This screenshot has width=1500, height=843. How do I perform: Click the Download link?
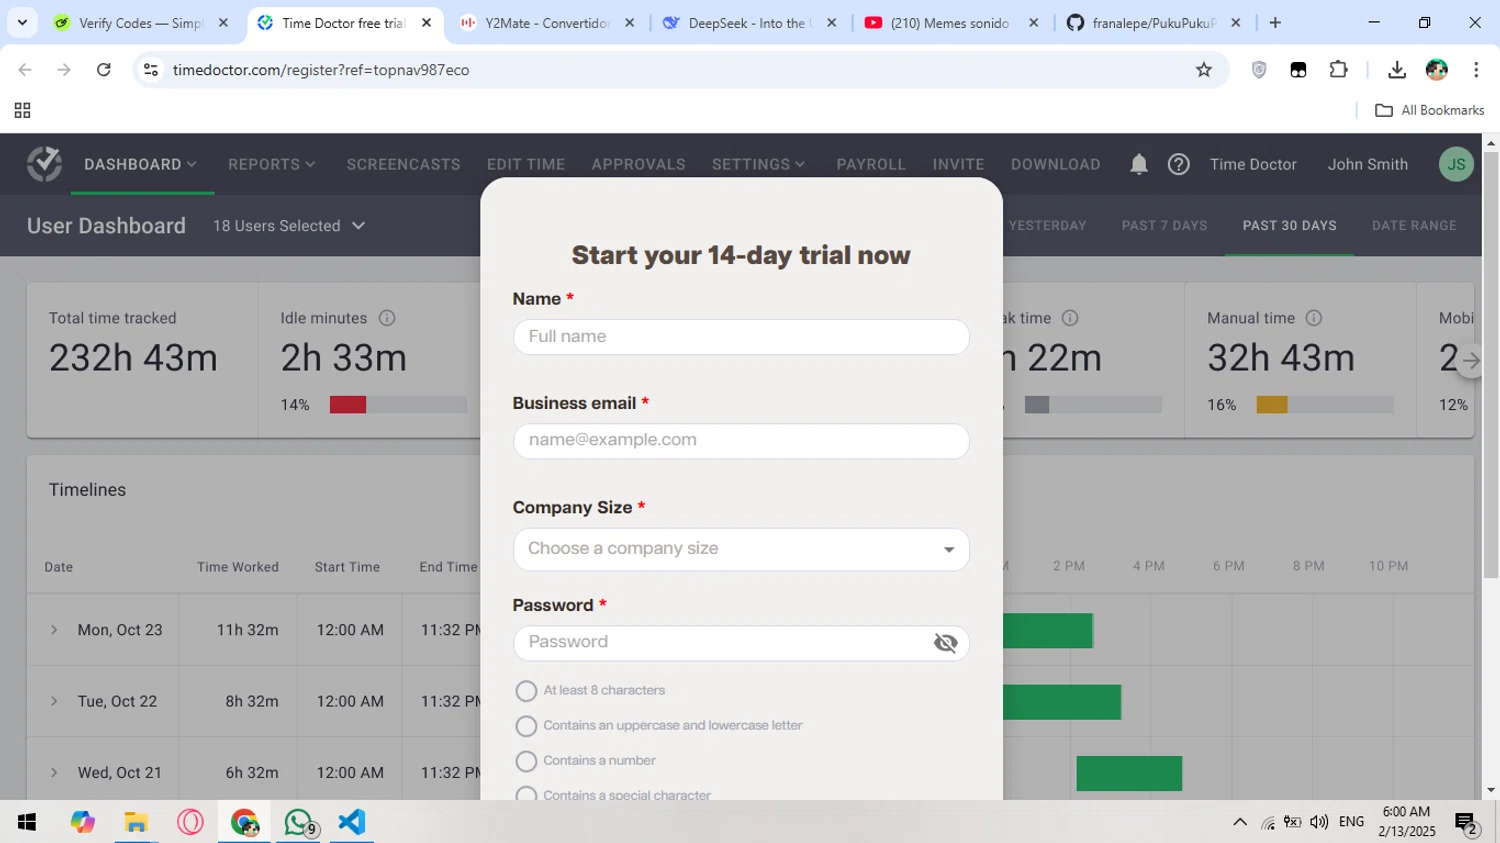[x=1055, y=164]
